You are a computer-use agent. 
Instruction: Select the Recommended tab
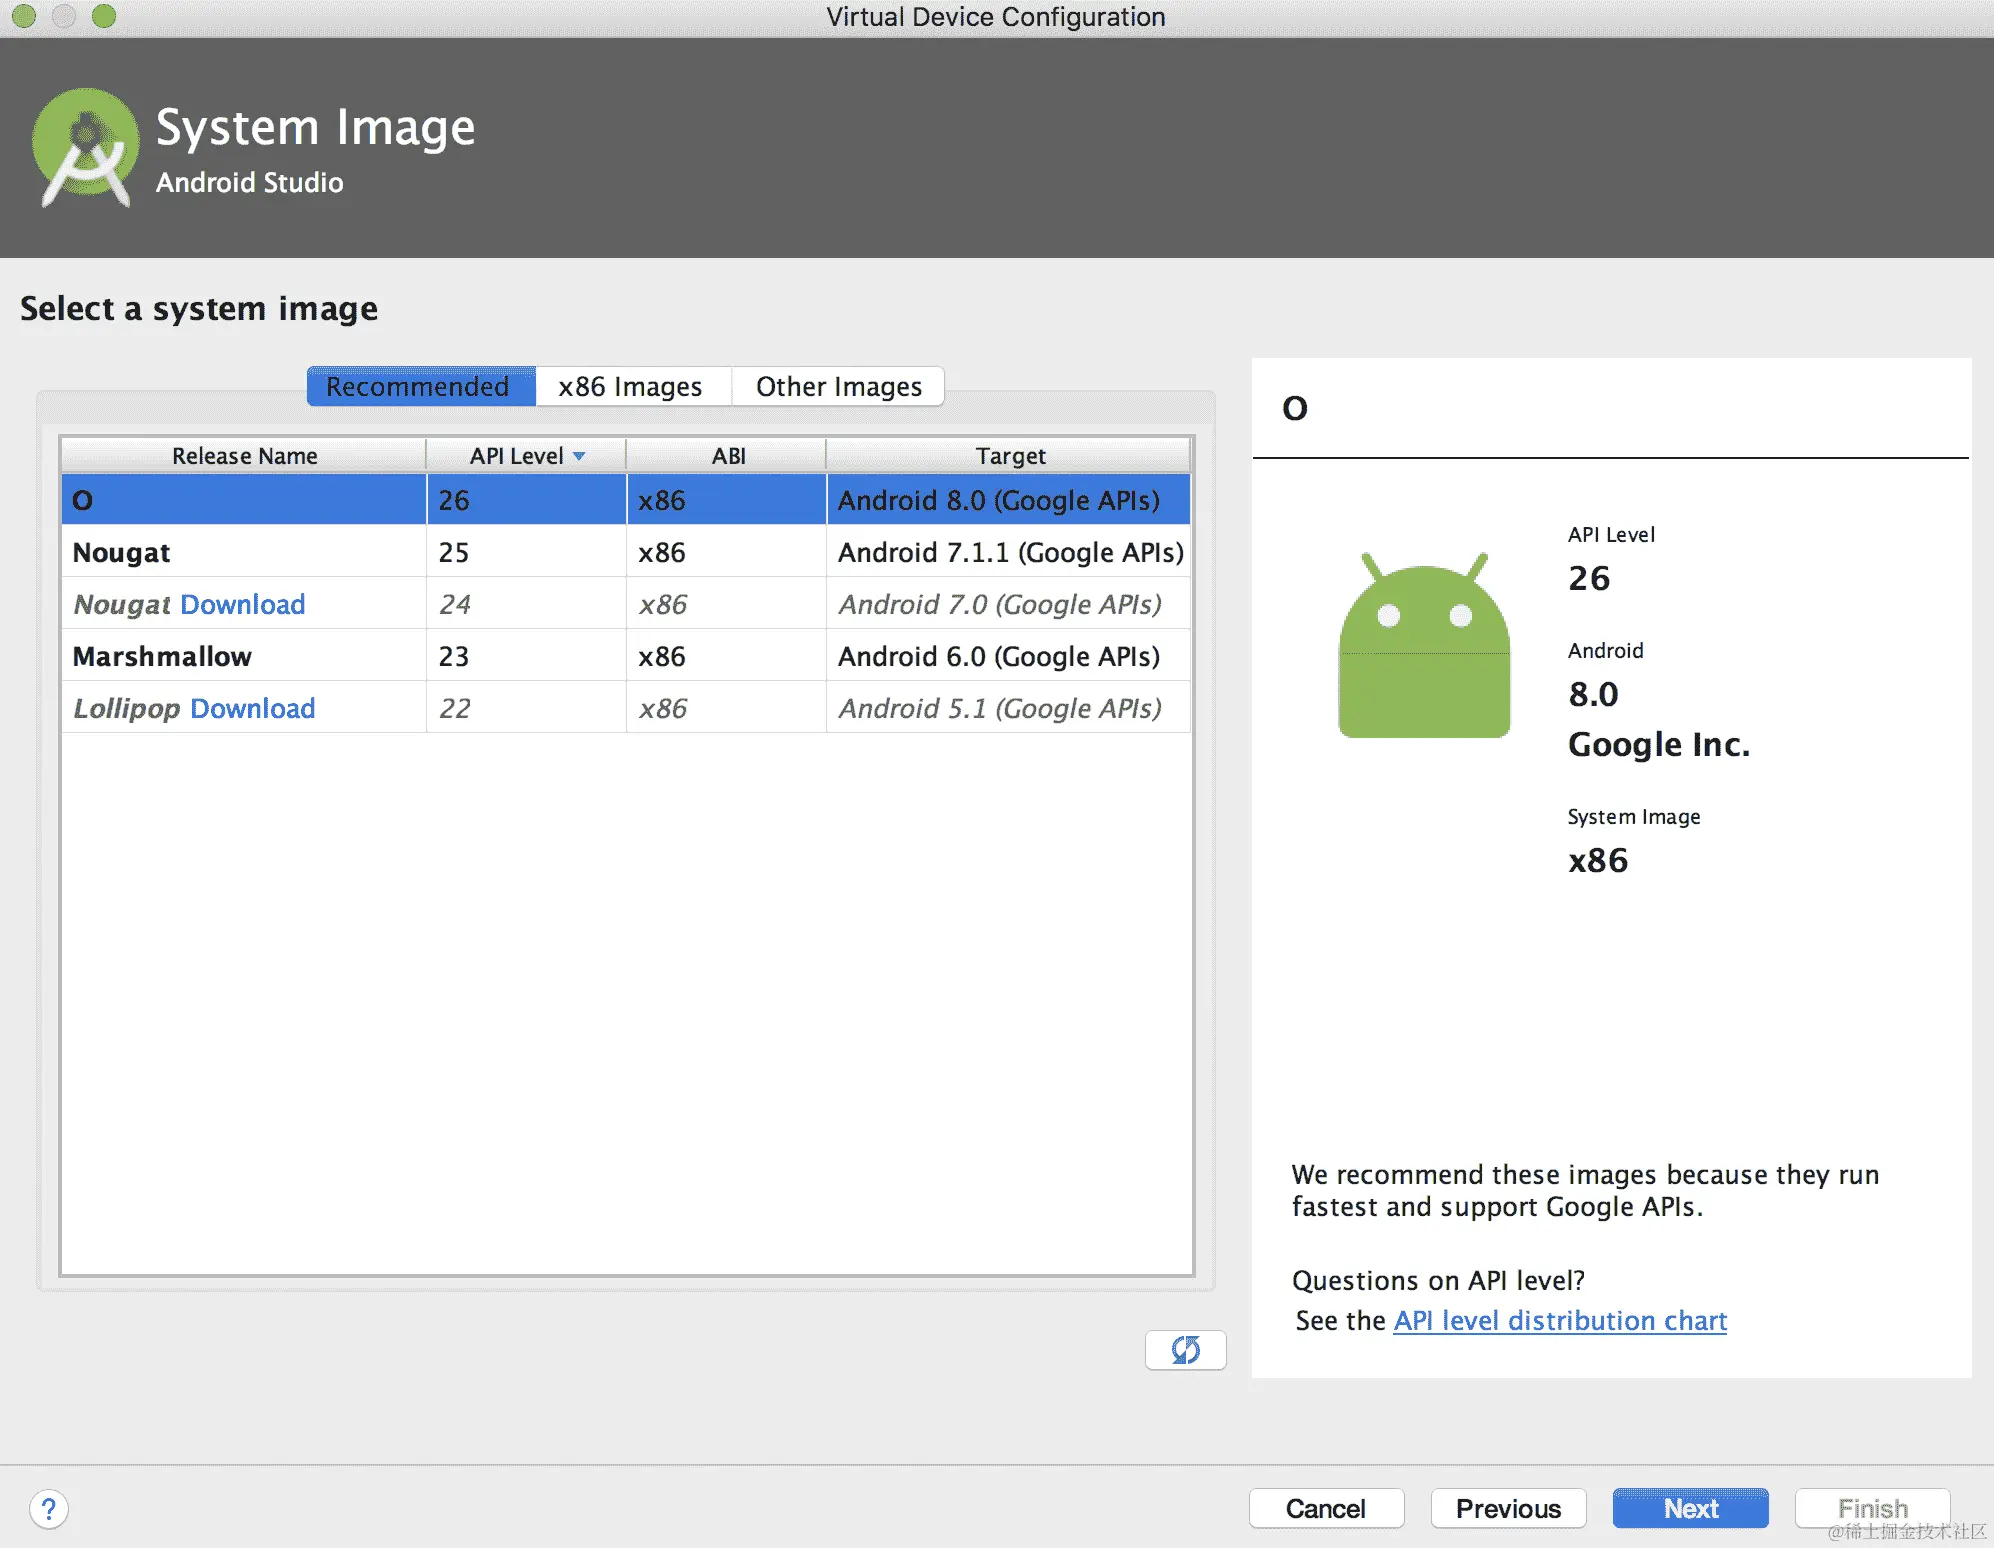click(x=418, y=387)
